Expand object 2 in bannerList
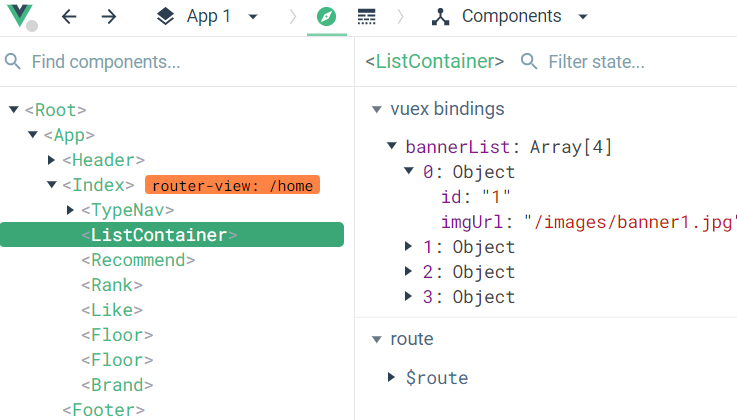The width and height of the screenshot is (737, 420). (408, 272)
